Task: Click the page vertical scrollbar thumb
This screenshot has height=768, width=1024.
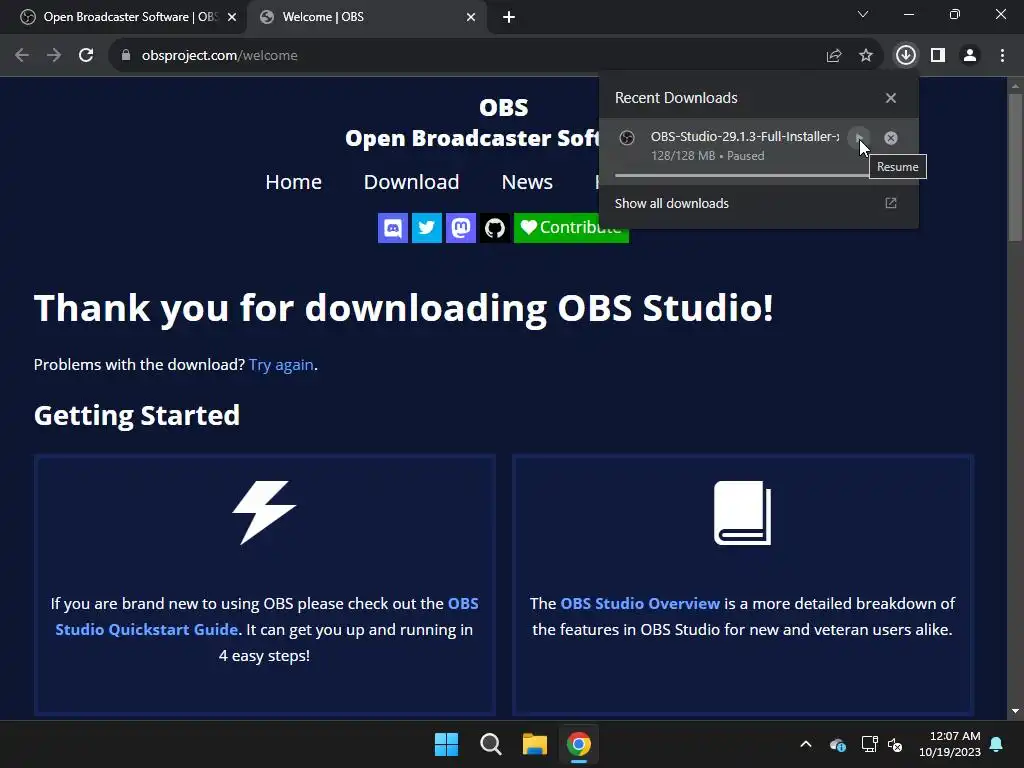Action: (1015, 168)
